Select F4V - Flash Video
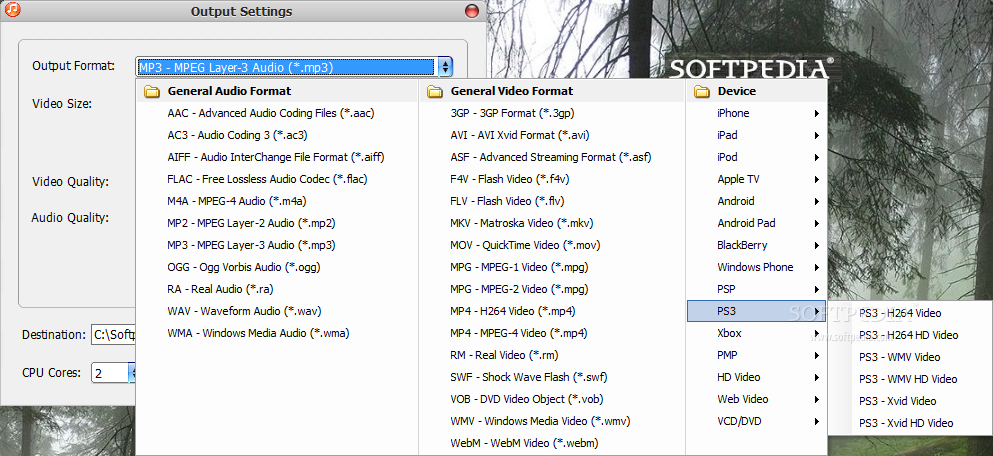The width and height of the screenshot is (993, 456). 509,179
